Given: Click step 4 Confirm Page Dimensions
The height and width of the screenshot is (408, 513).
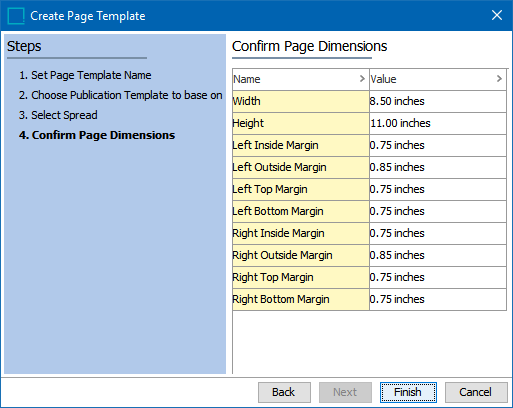Looking at the screenshot, I should coord(97,135).
